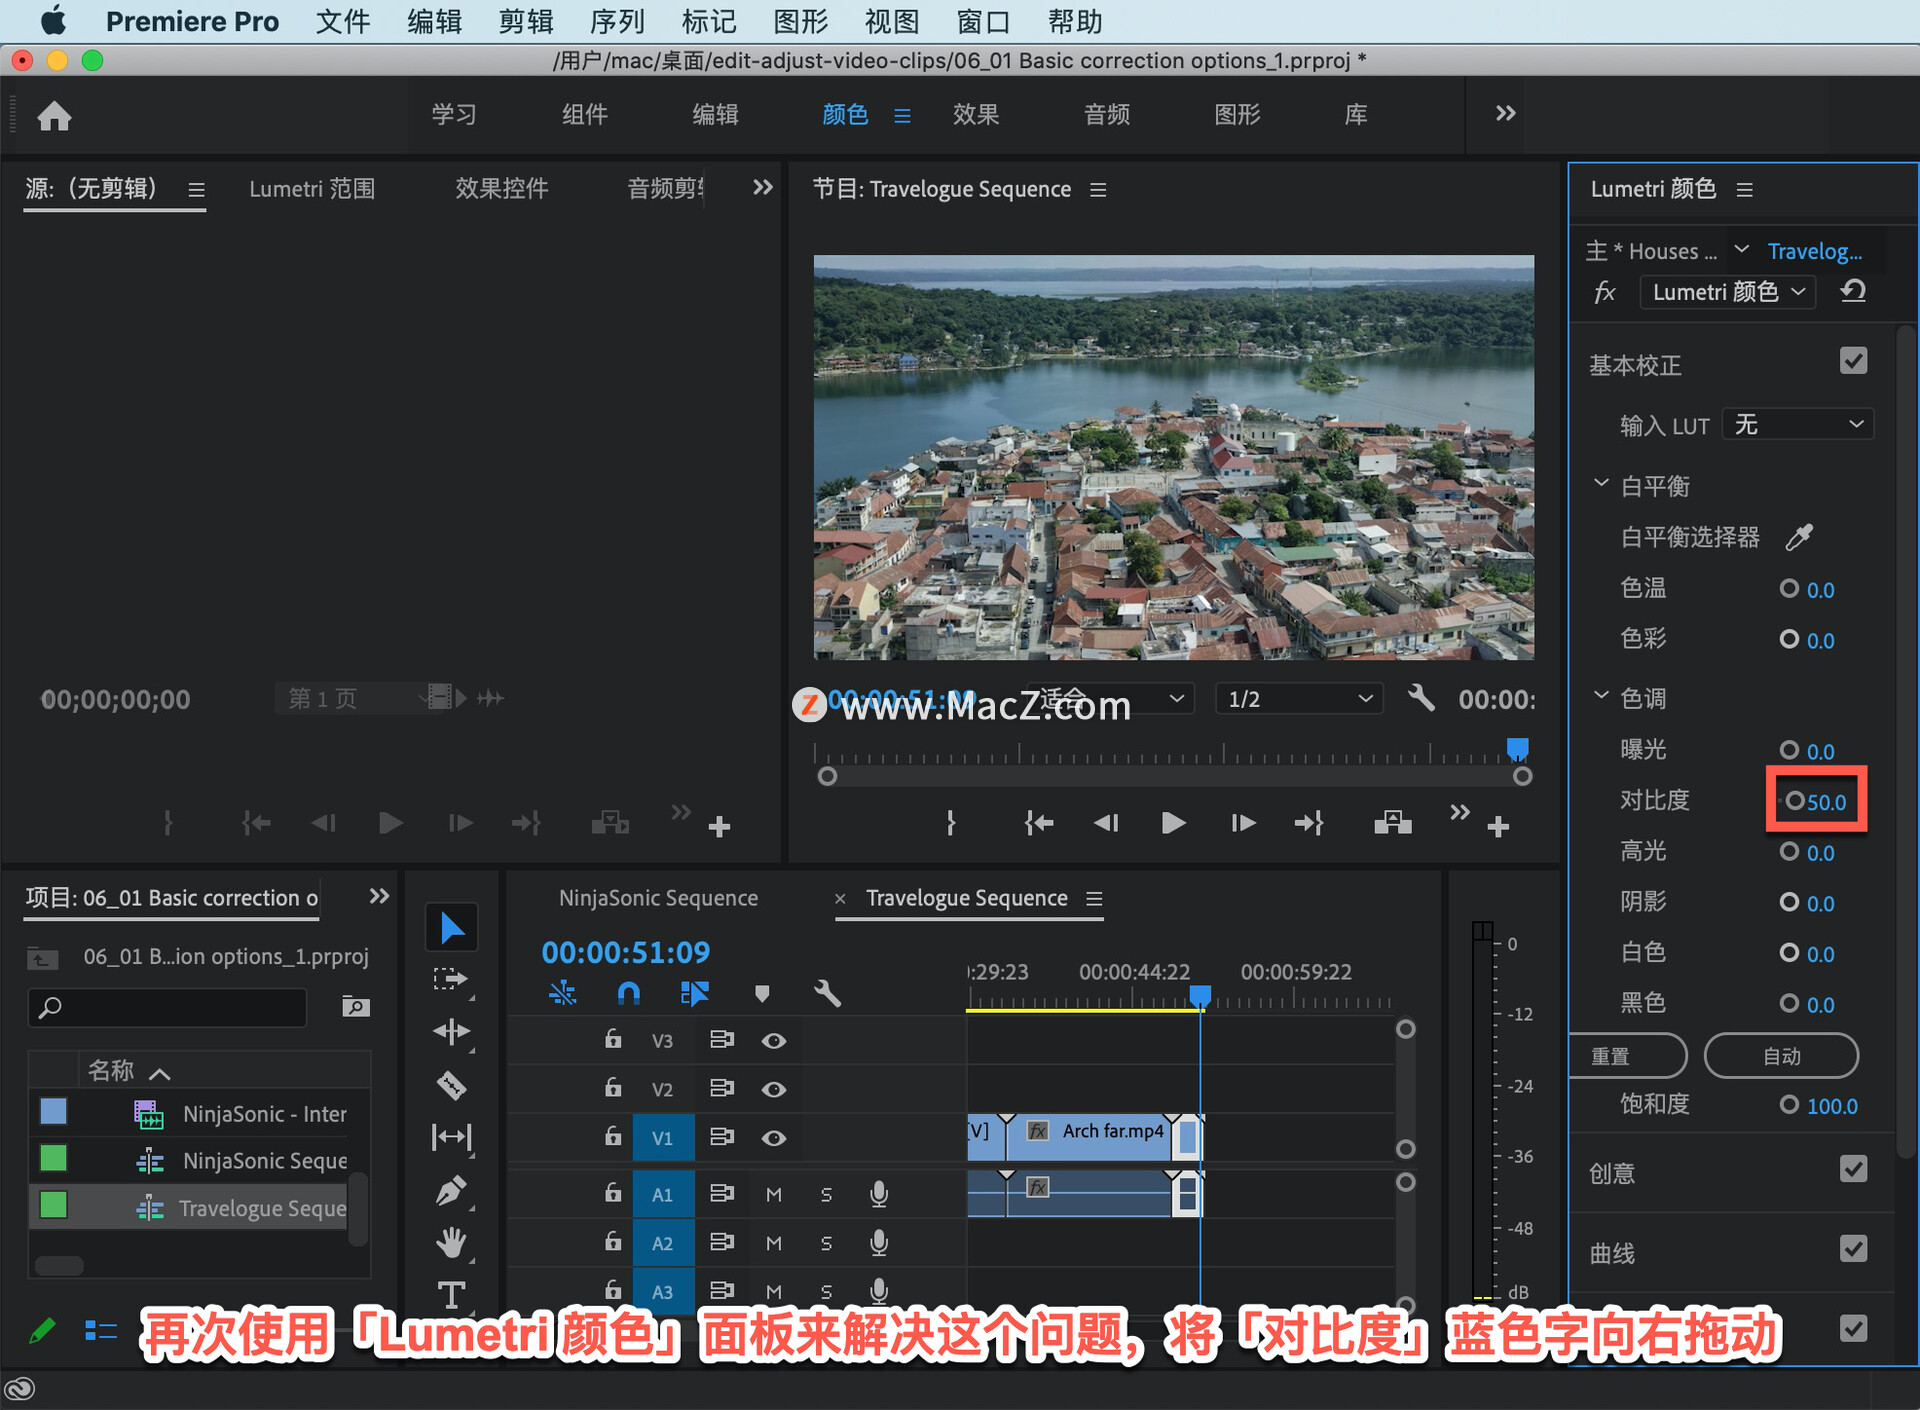This screenshot has width=1920, height=1410.
Task: Click Reset button (重置)
Action: pos(1628,1055)
